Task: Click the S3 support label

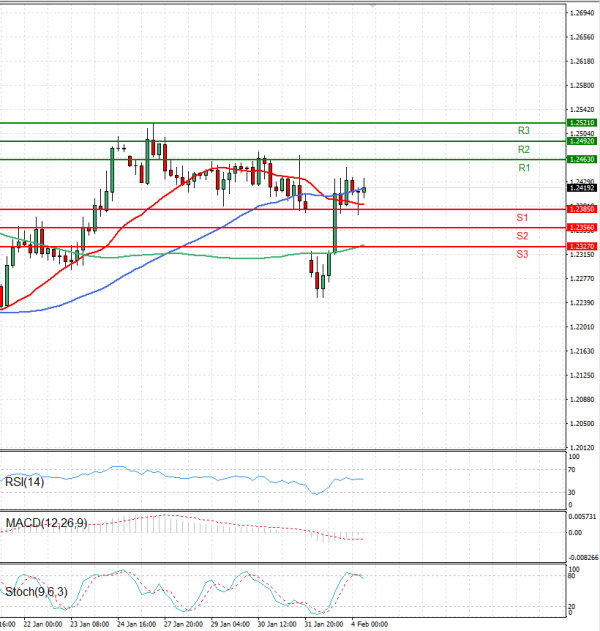Action: click(x=522, y=254)
